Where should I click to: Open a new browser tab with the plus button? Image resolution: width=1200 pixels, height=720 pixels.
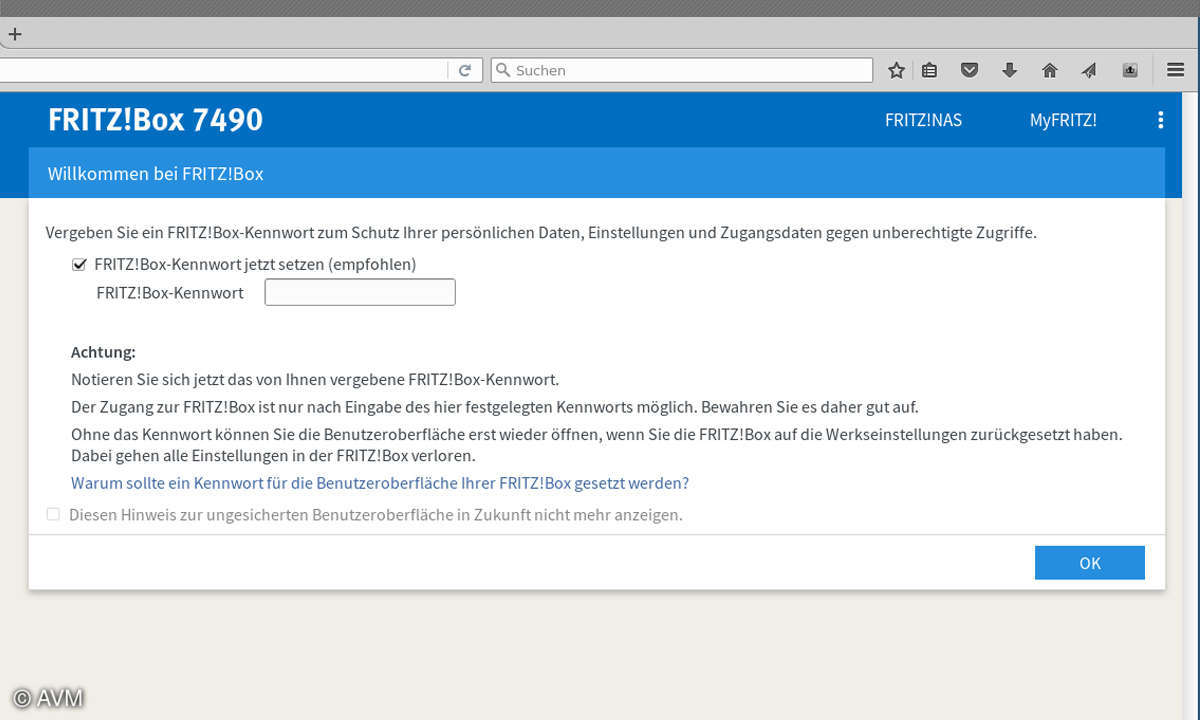[x=14, y=34]
